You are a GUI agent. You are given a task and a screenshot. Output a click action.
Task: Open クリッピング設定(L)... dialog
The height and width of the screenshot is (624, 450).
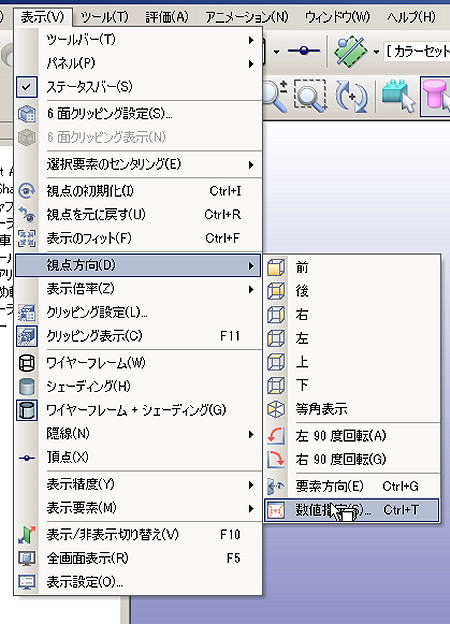tap(138, 312)
